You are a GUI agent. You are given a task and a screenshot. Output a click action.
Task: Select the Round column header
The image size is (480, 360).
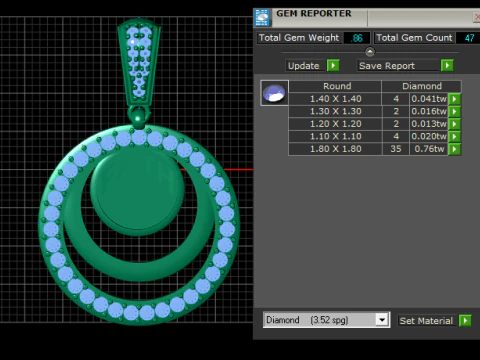pyautogui.click(x=335, y=86)
